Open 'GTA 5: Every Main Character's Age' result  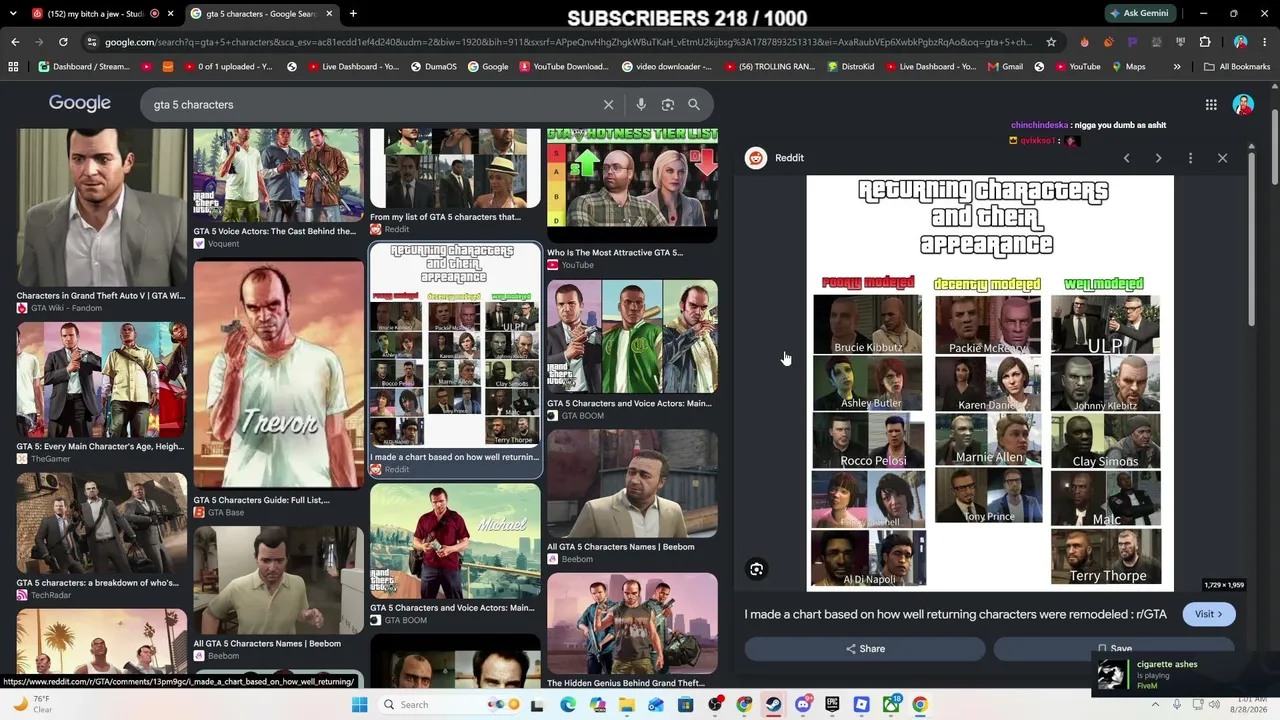point(101,392)
